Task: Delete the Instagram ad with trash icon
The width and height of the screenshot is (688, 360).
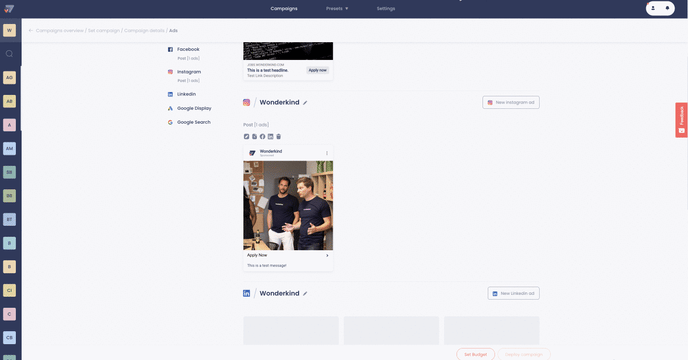Action: 279,137
